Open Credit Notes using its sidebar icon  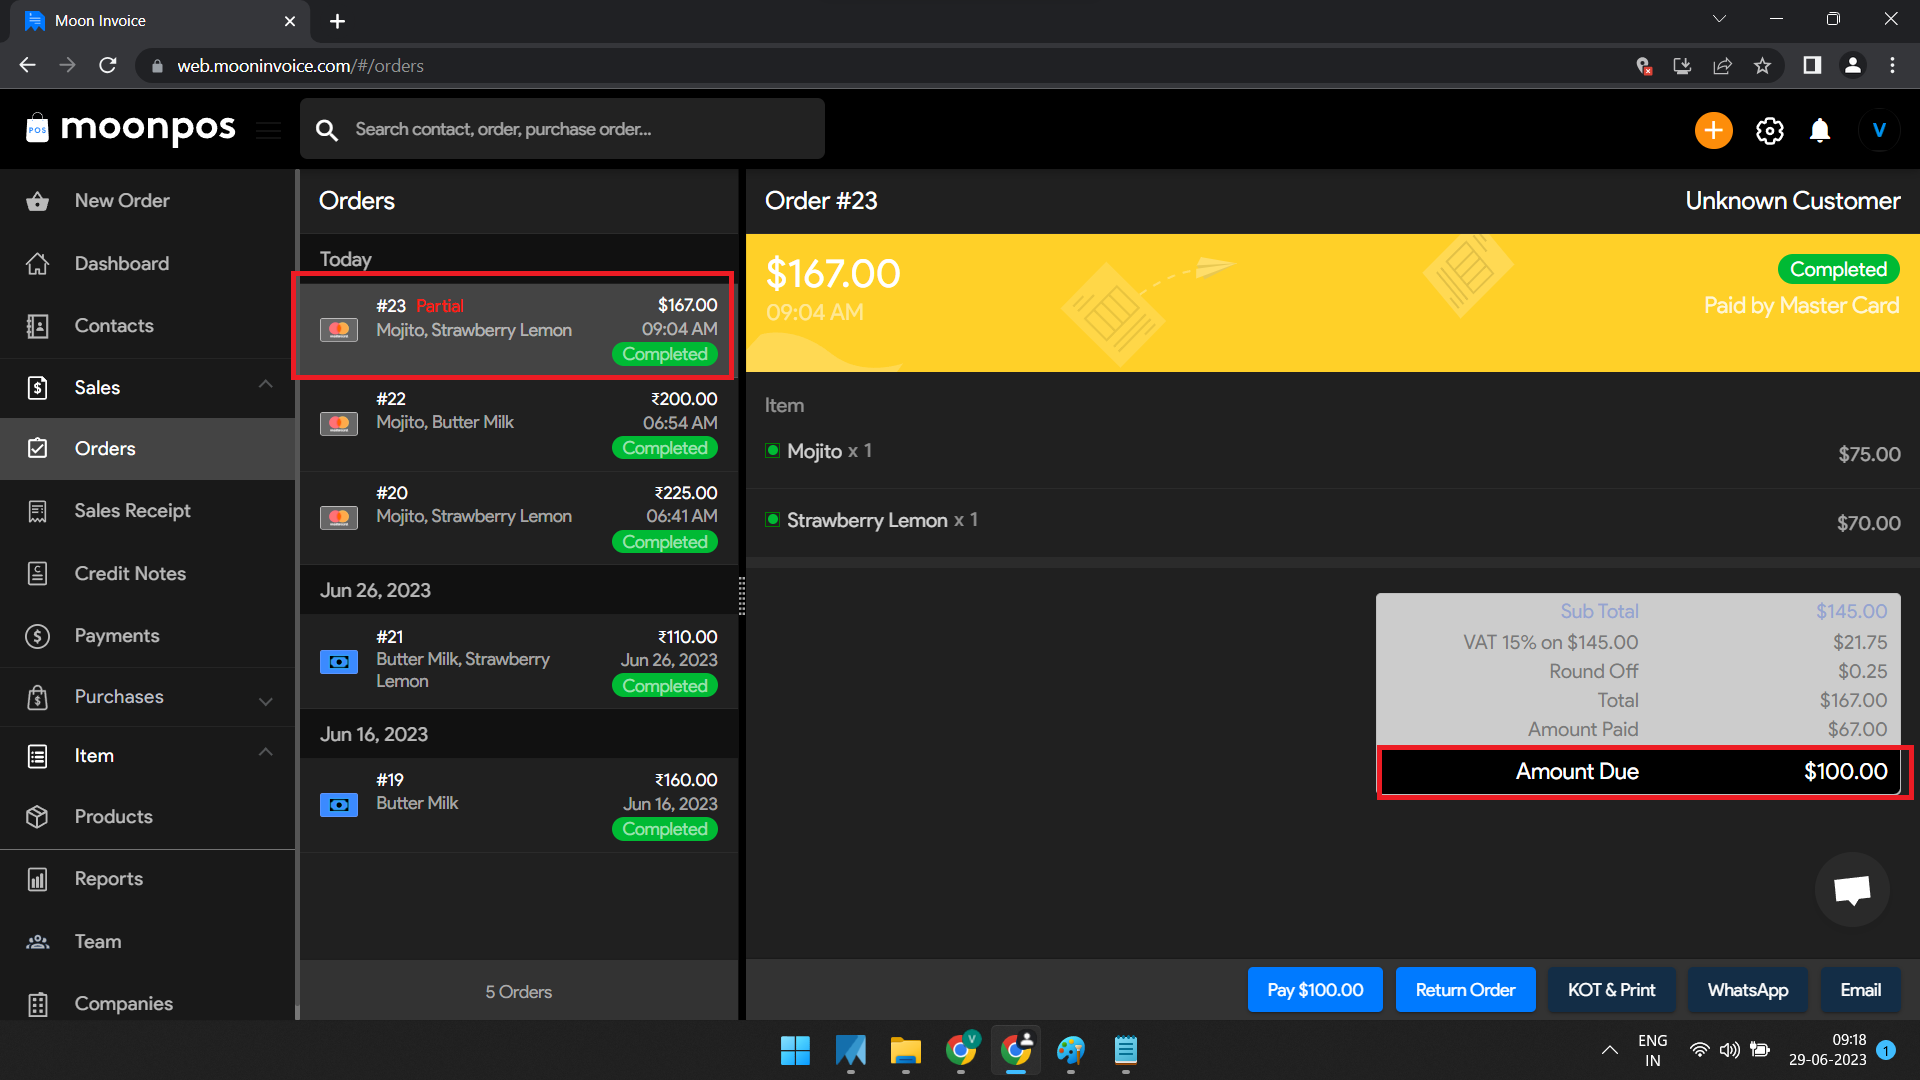coord(37,573)
